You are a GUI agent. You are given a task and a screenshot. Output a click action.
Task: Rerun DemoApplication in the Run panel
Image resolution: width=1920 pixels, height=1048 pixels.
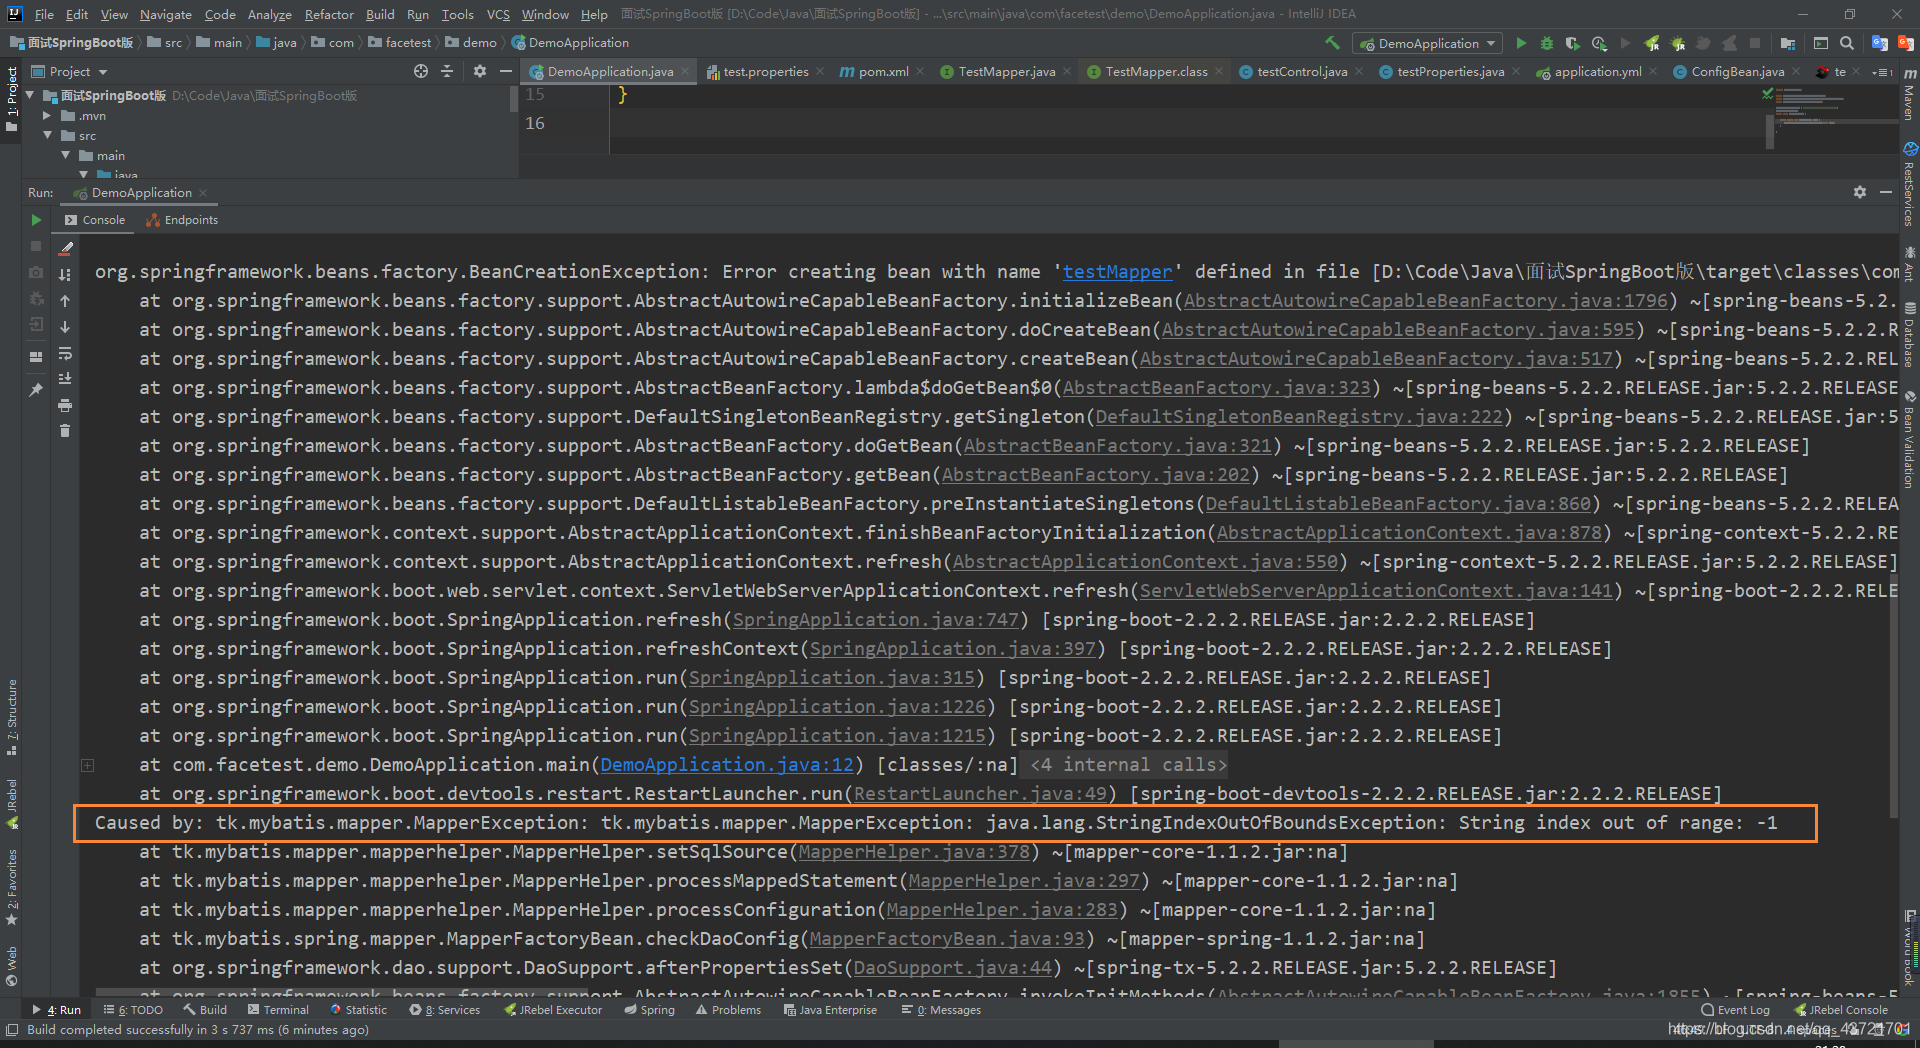(36, 220)
